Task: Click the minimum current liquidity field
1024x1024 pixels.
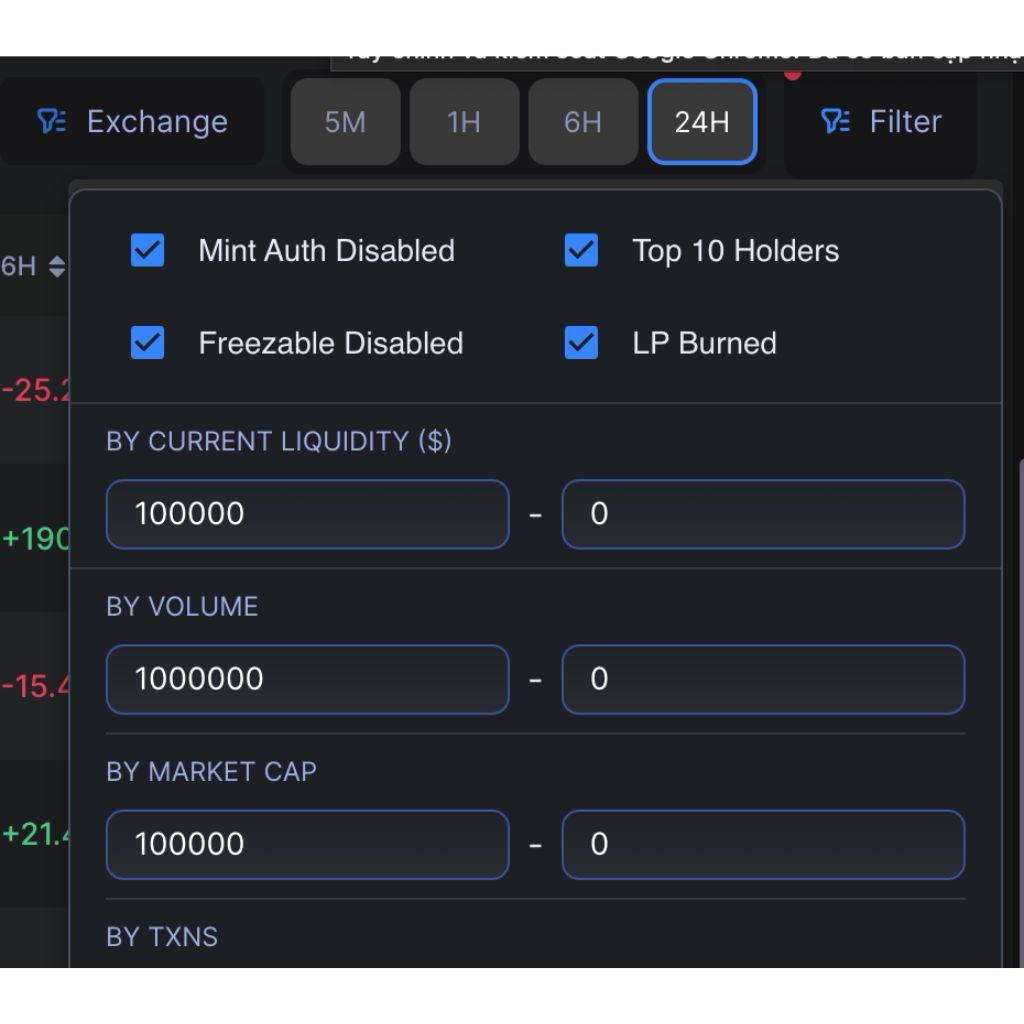Action: 308,514
